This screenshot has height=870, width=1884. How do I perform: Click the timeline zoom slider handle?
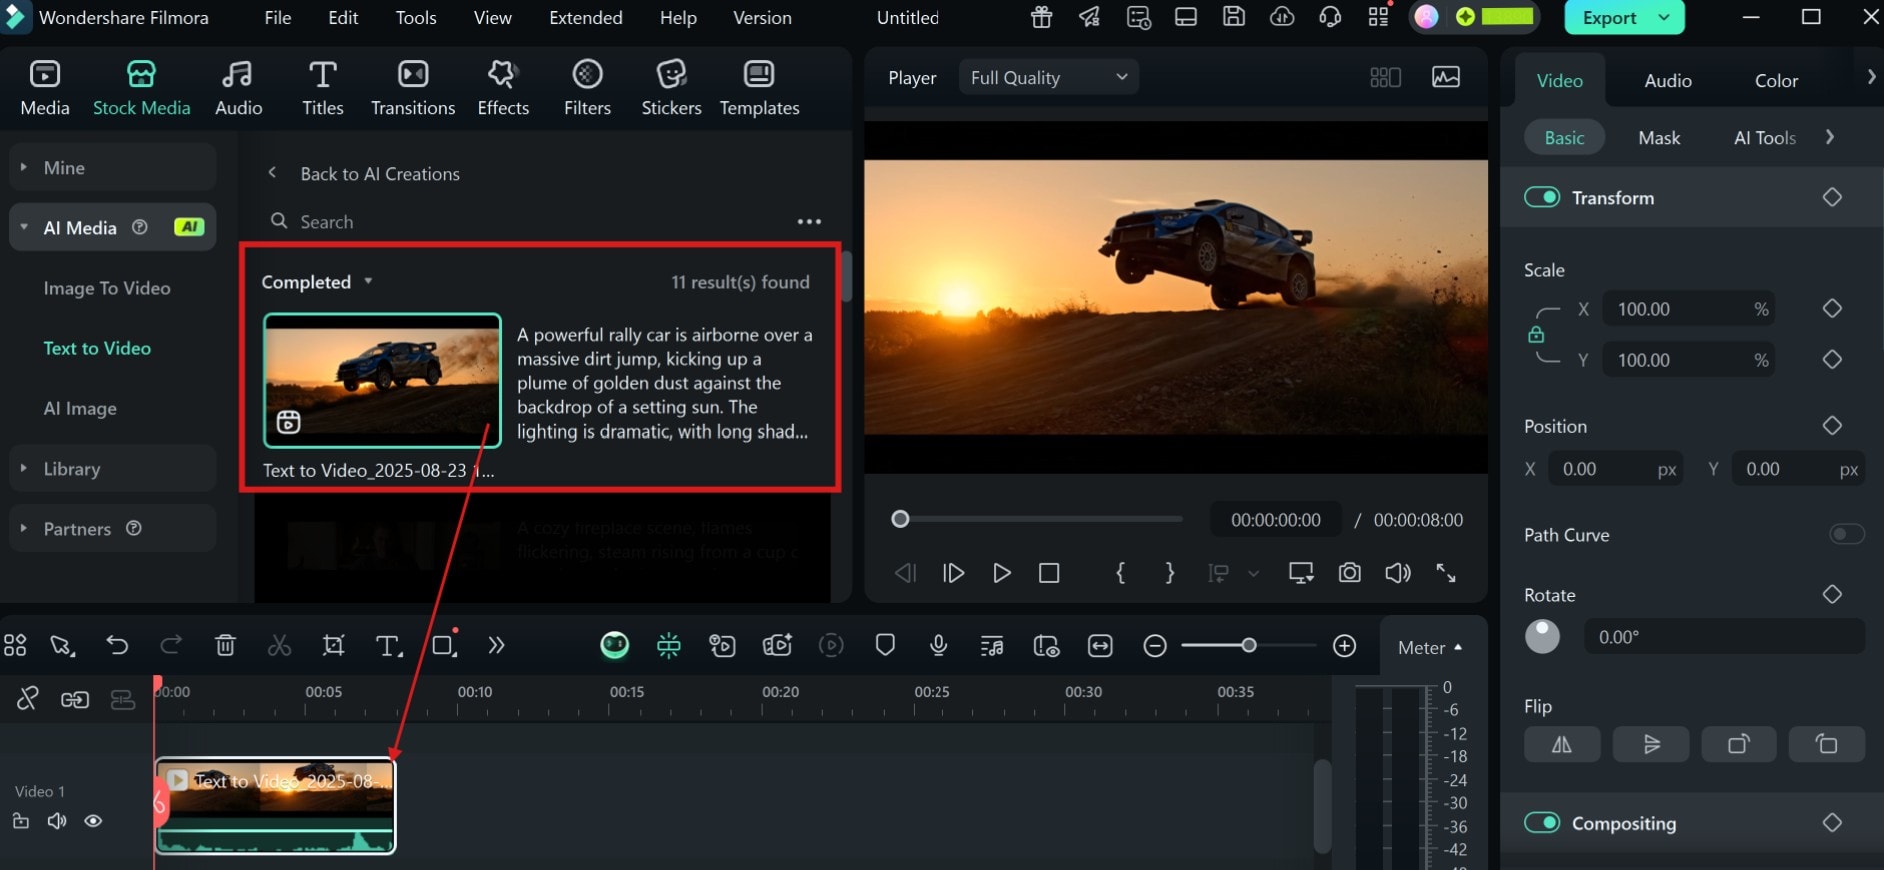[1248, 645]
